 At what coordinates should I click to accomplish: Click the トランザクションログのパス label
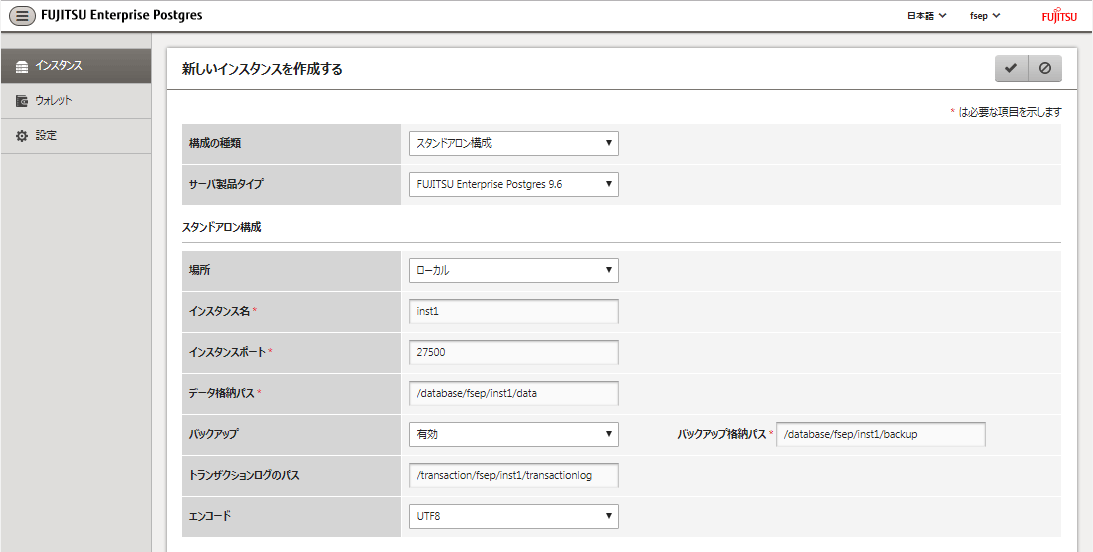244,475
